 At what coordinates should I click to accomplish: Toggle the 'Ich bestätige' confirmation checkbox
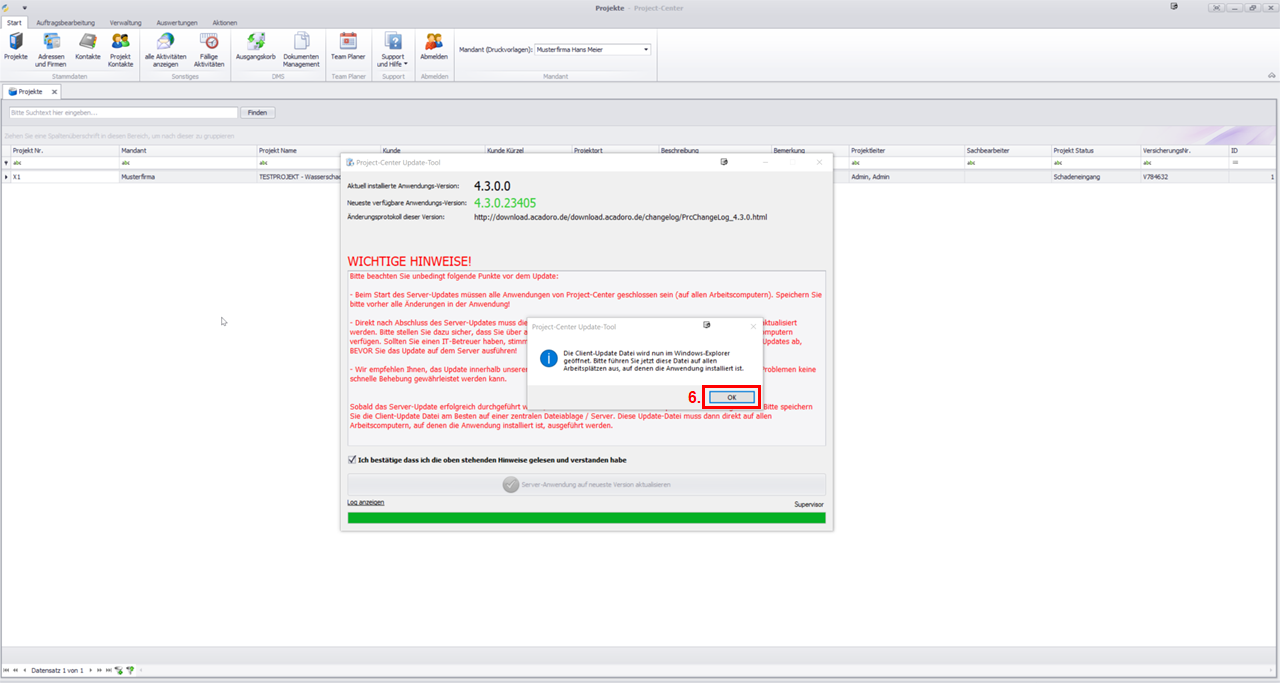click(x=352, y=460)
